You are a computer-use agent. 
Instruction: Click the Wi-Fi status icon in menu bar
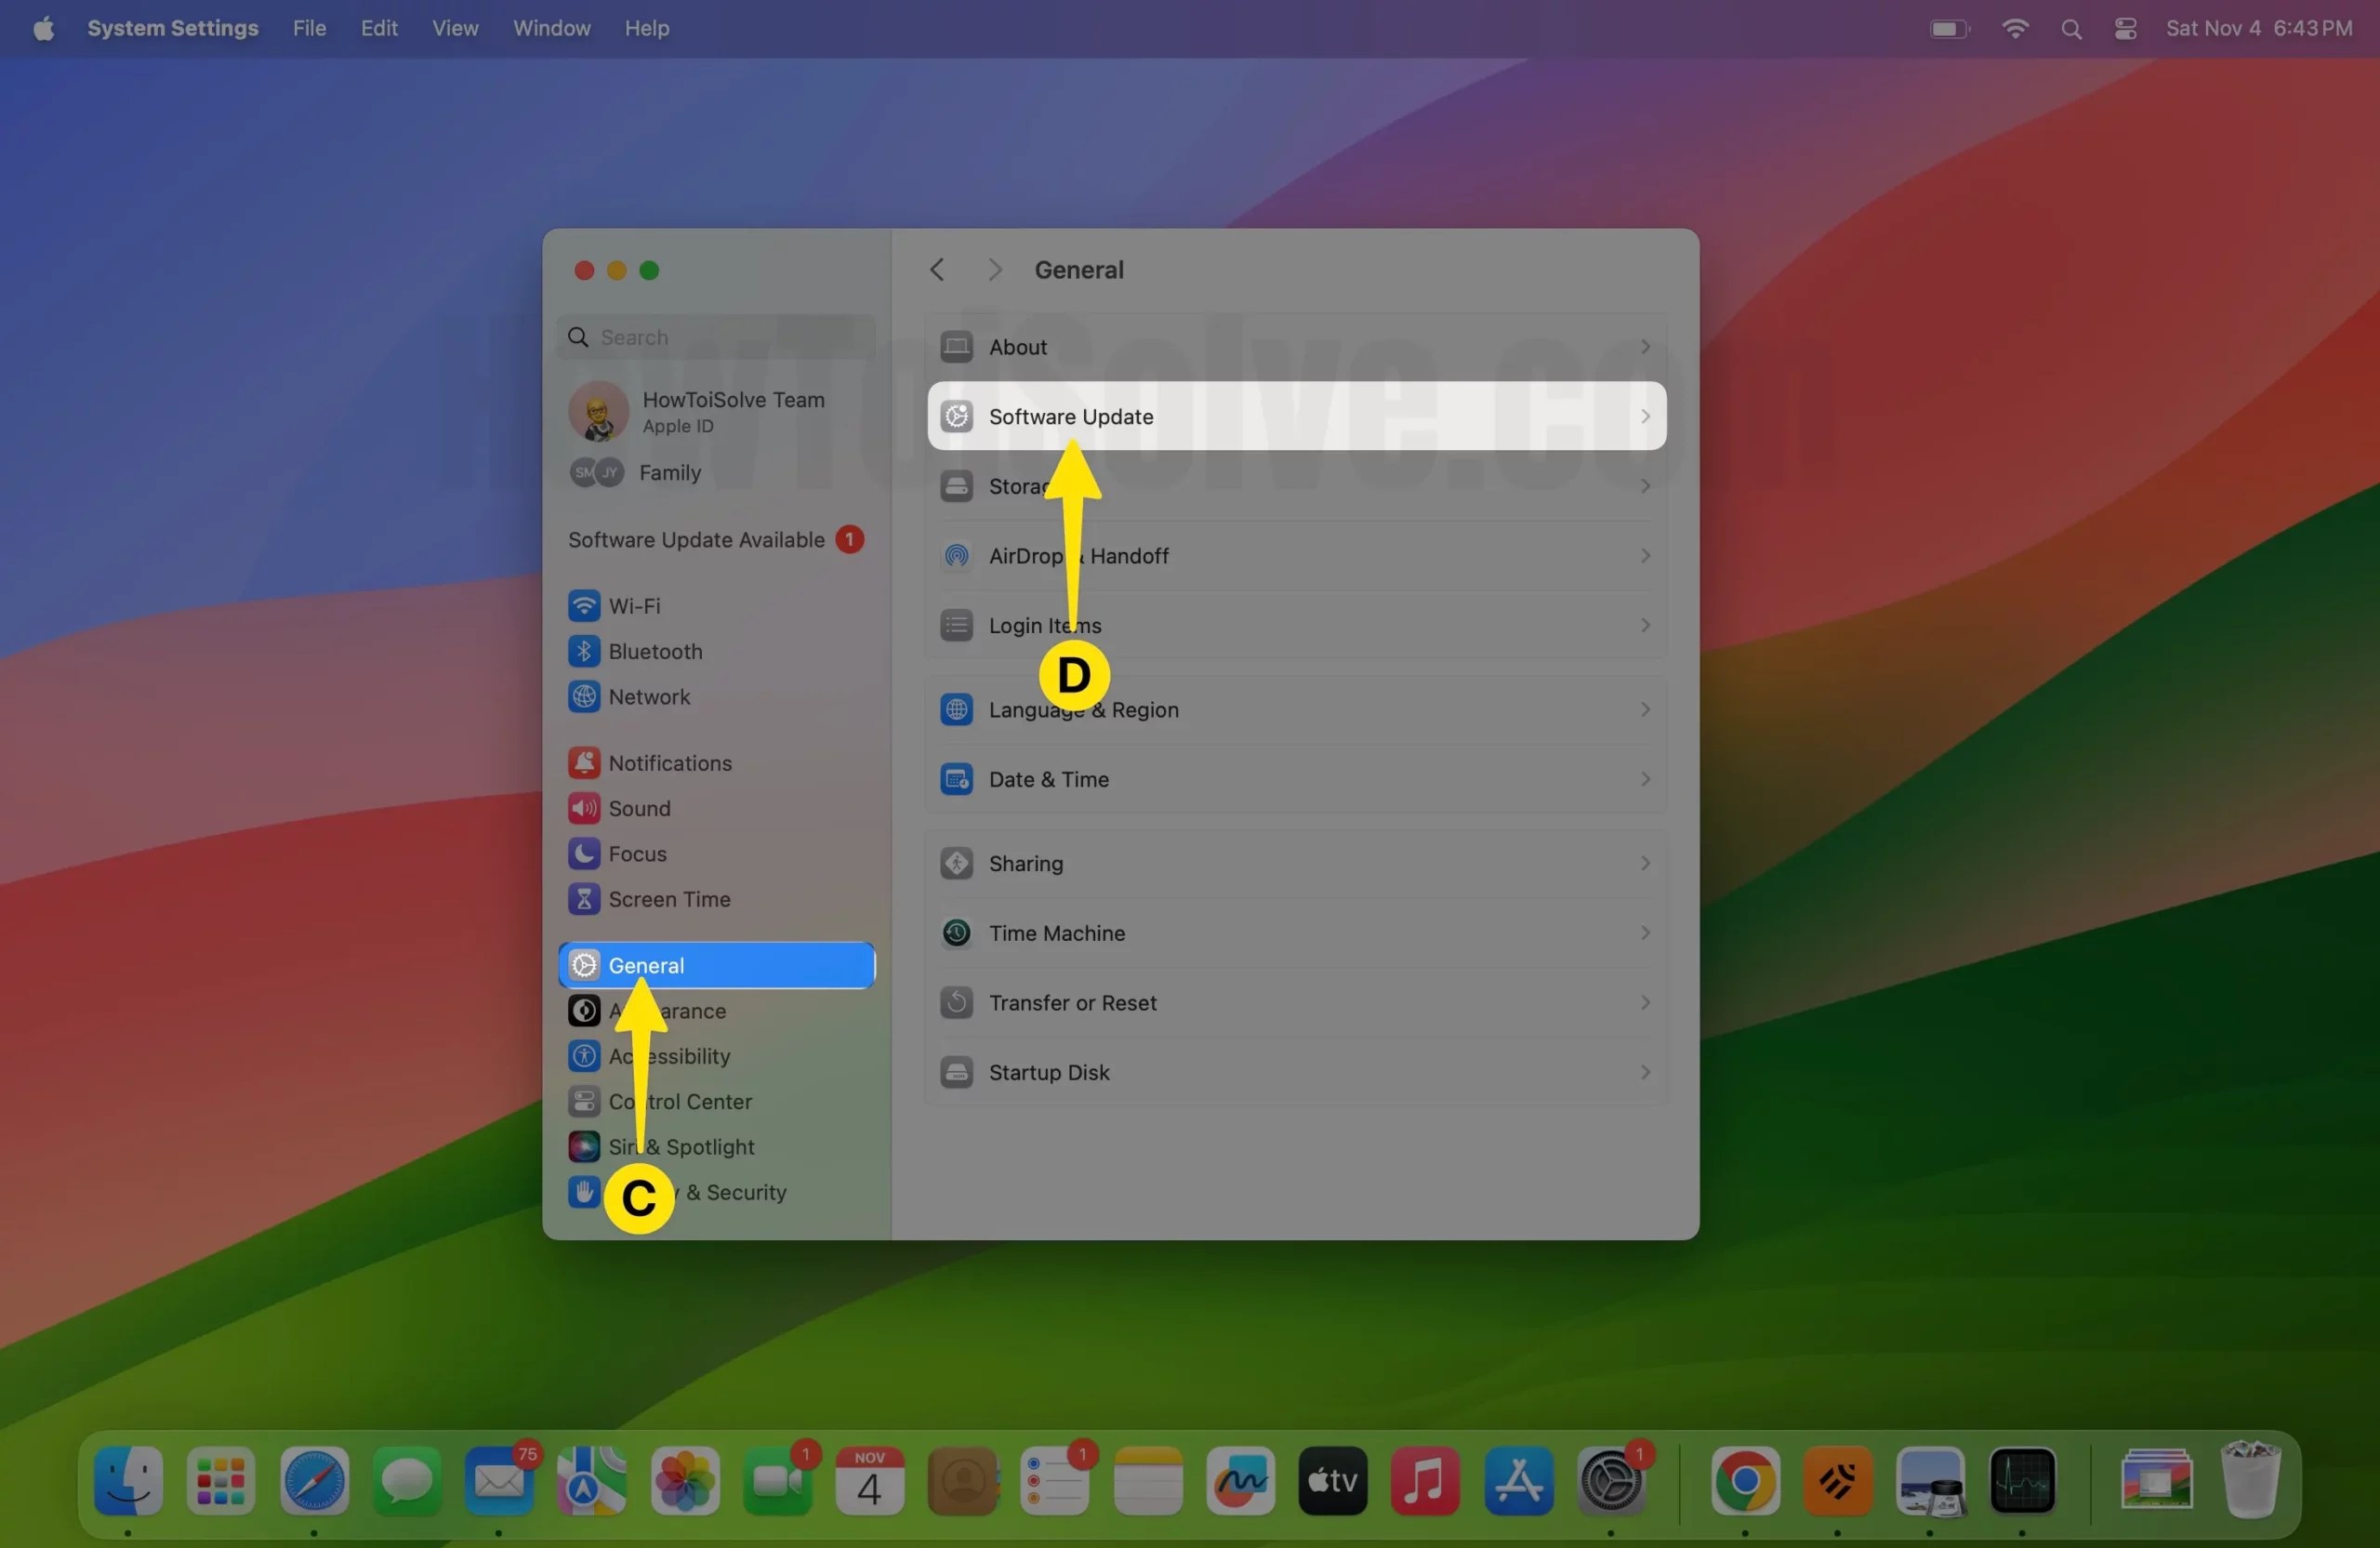coord(2015,28)
